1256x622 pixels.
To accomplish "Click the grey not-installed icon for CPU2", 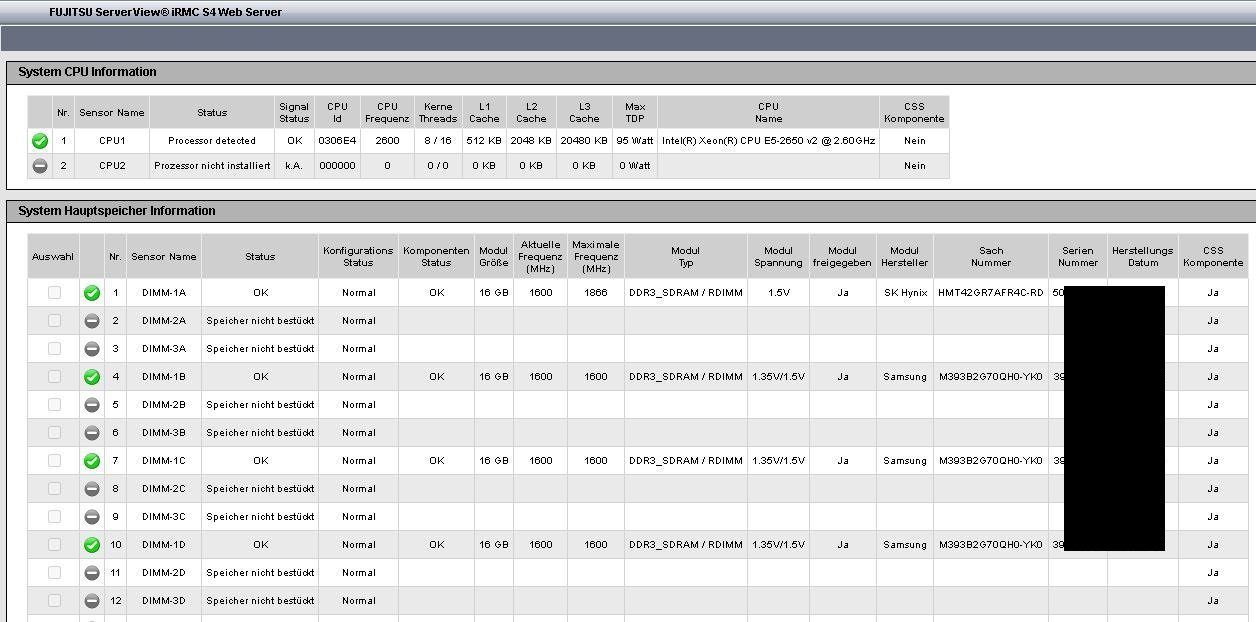I will tap(40, 165).
